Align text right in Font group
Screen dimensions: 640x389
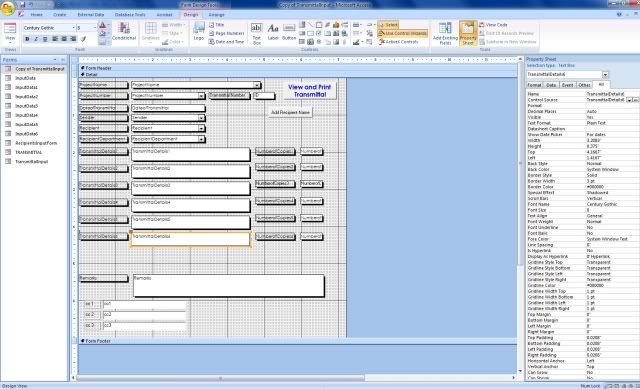coord(73,39)
